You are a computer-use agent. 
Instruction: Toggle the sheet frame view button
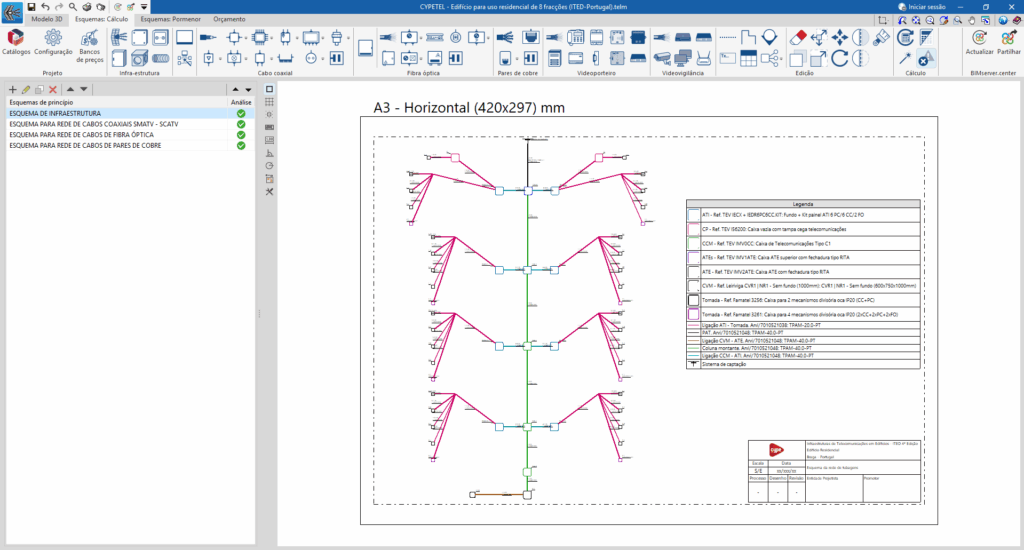point(269,89)
